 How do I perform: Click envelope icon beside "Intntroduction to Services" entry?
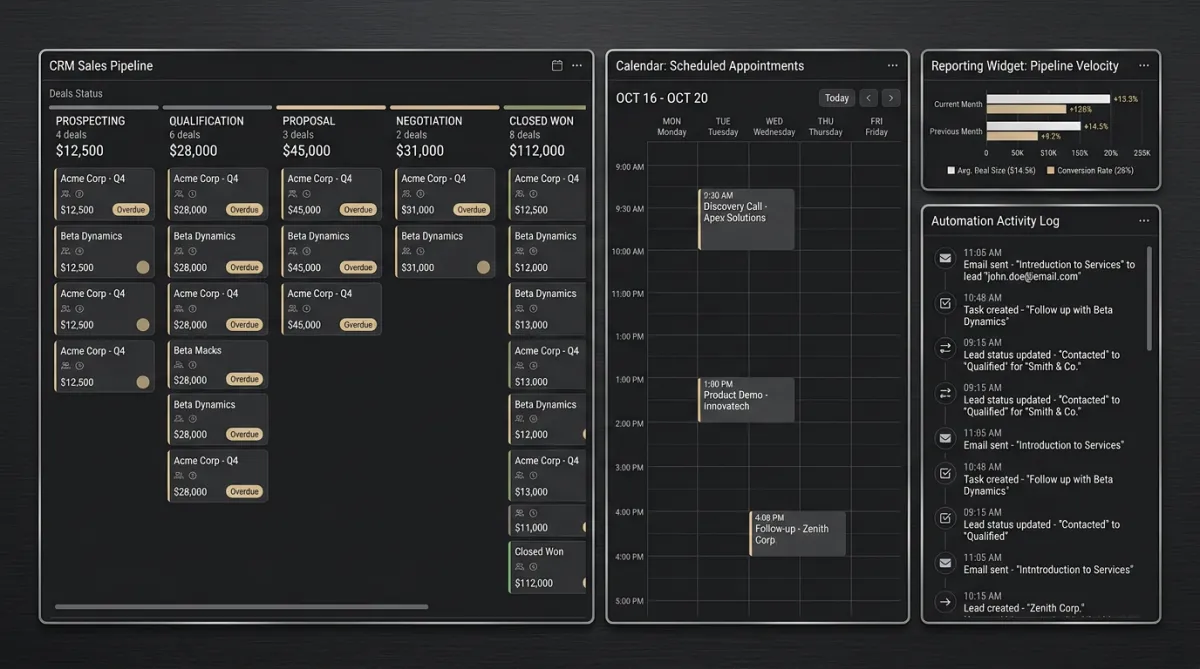pos(945,563)
